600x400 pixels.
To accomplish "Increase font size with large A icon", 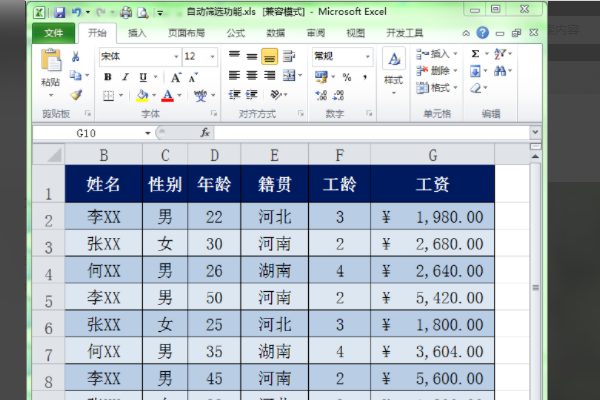I will [x=176, y=77].
